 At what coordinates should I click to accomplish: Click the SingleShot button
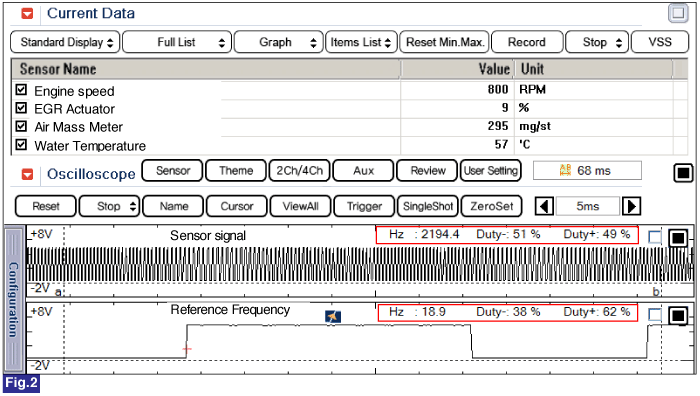point(428,206)
